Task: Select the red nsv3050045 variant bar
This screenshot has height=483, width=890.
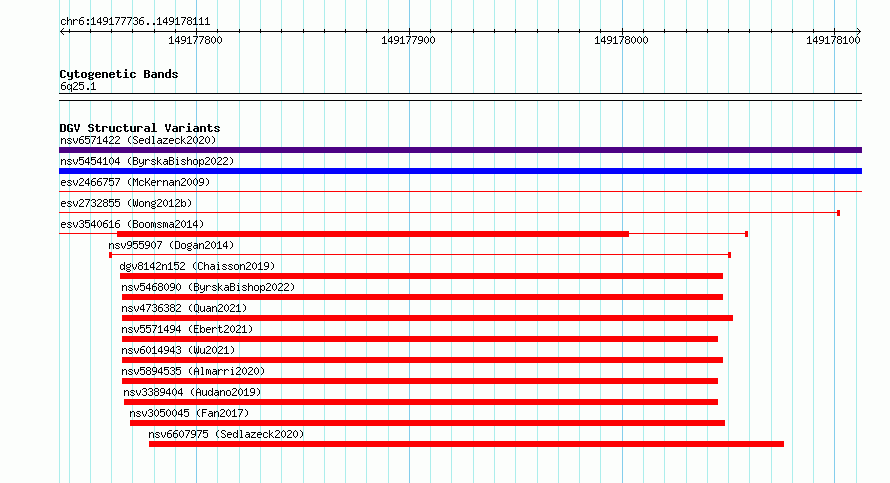Action: click(427, 423)
